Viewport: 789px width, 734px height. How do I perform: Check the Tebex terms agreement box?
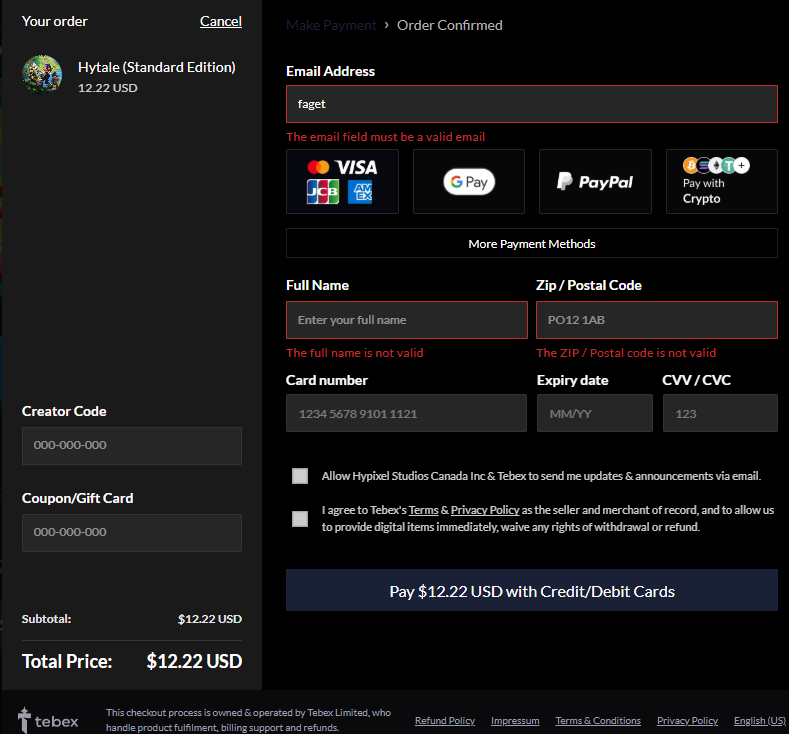tap(300, 519)
